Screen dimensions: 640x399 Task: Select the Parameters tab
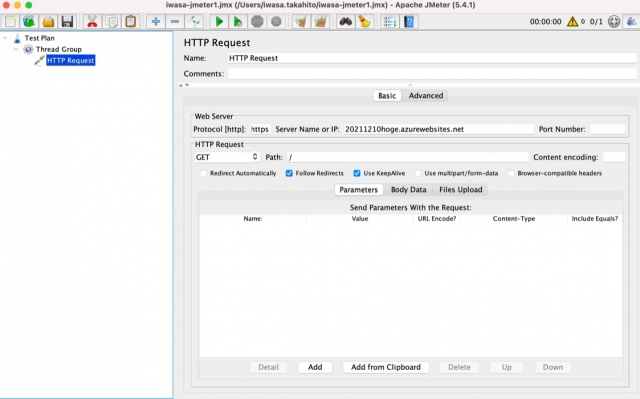(x=358, y=190)
